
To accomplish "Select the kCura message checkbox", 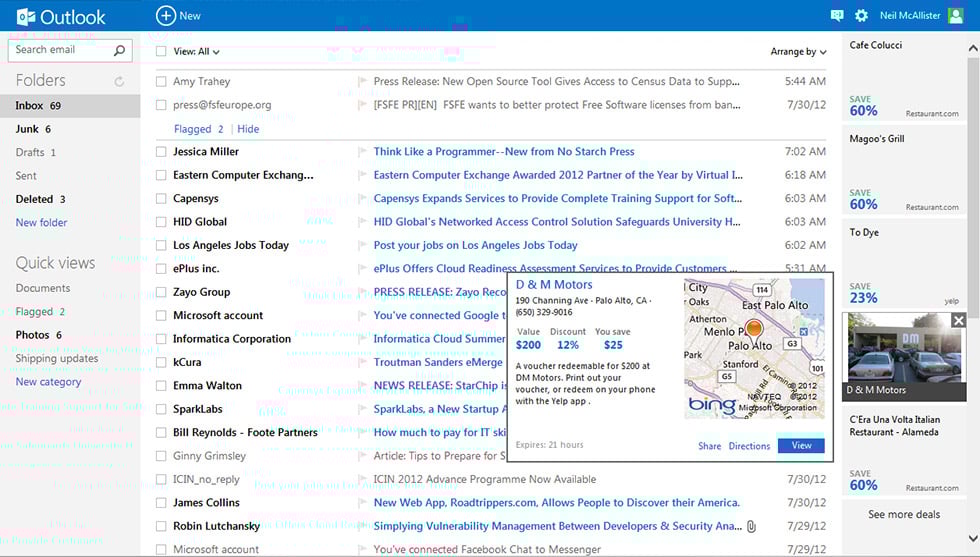I will 161,362.
